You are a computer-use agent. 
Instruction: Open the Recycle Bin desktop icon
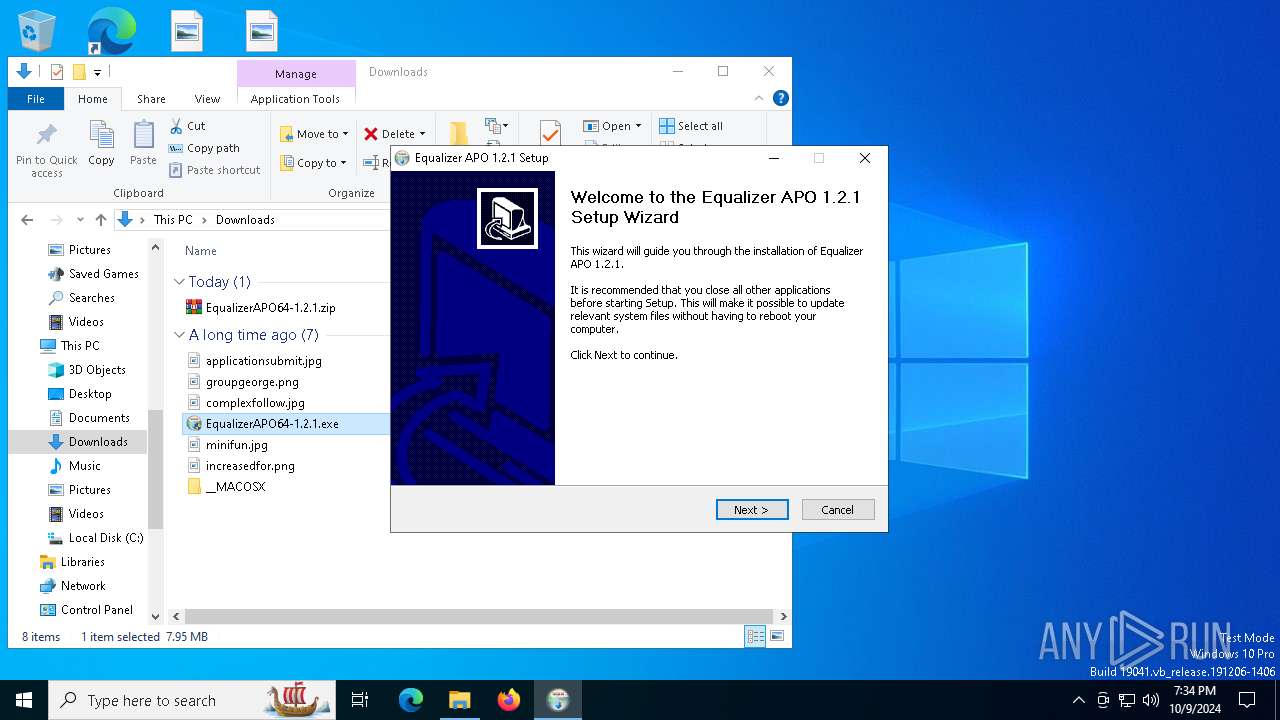click(37, 30)
